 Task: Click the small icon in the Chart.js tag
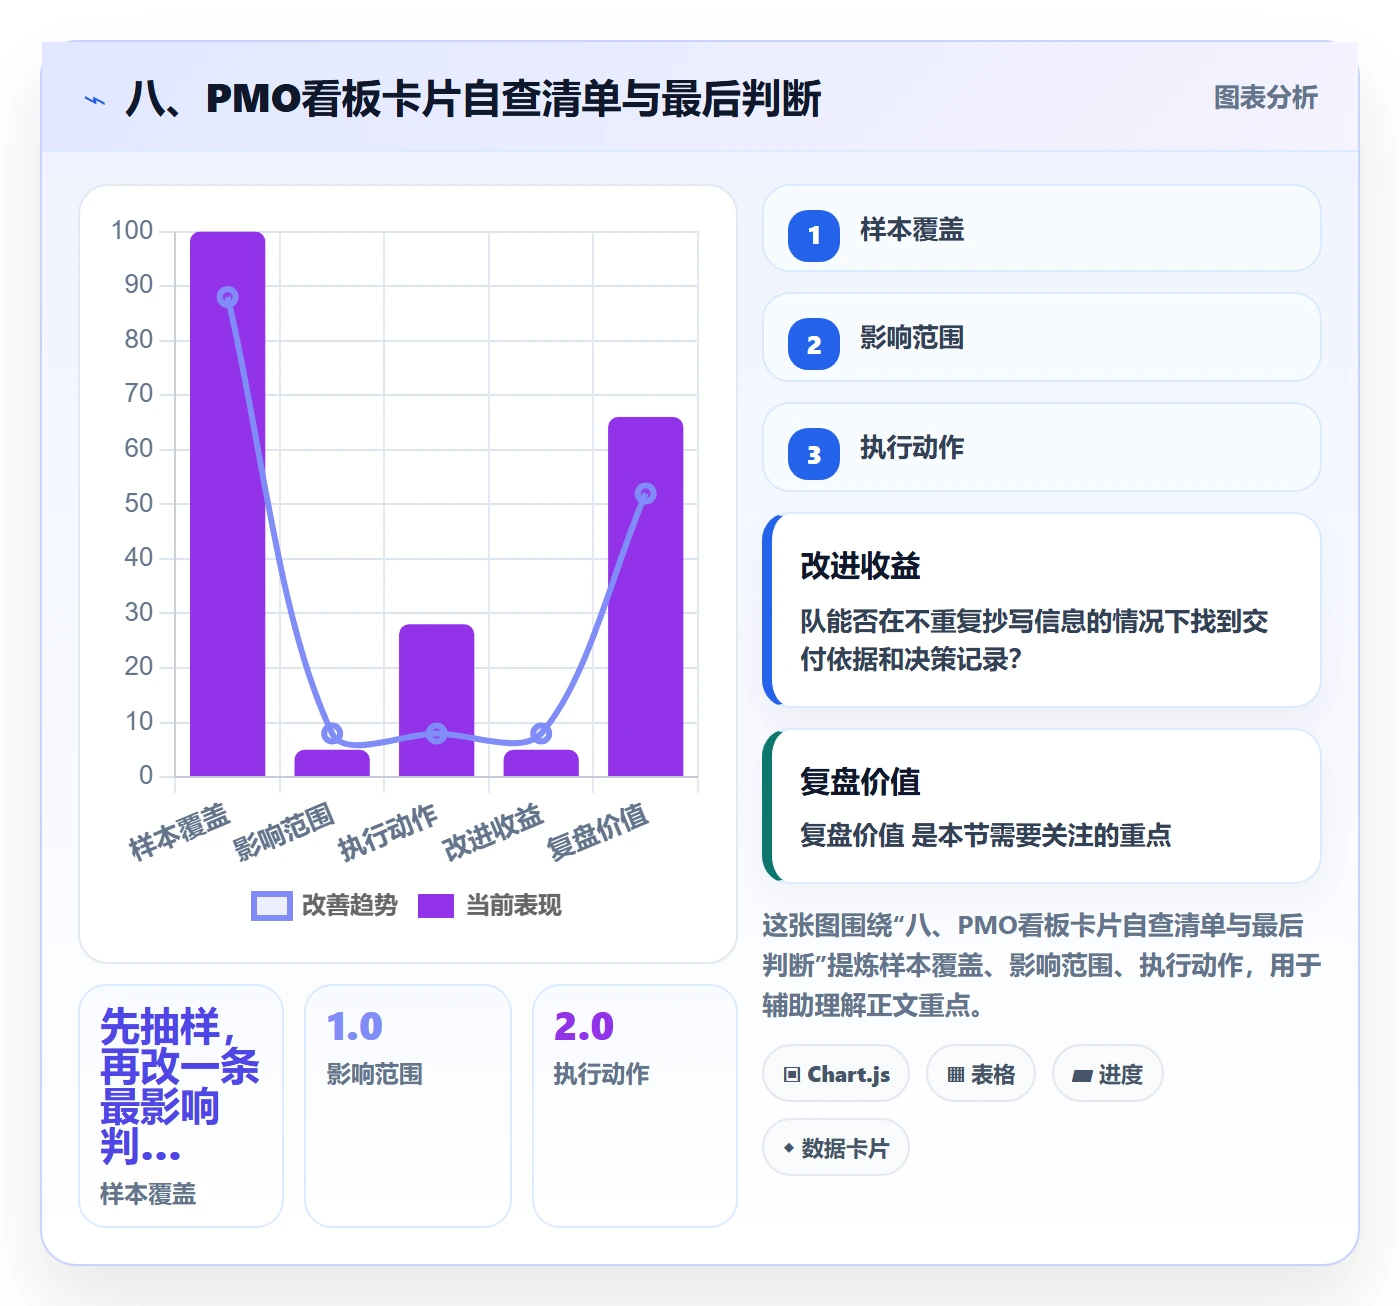pos(792,1075)
